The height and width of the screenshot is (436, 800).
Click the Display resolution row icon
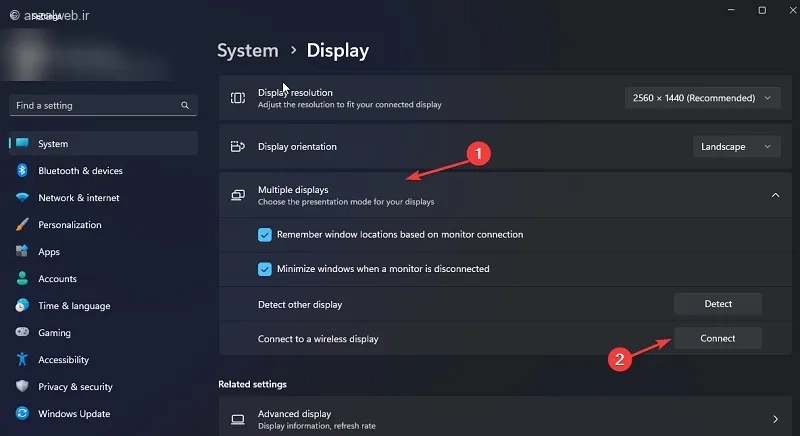238,98
